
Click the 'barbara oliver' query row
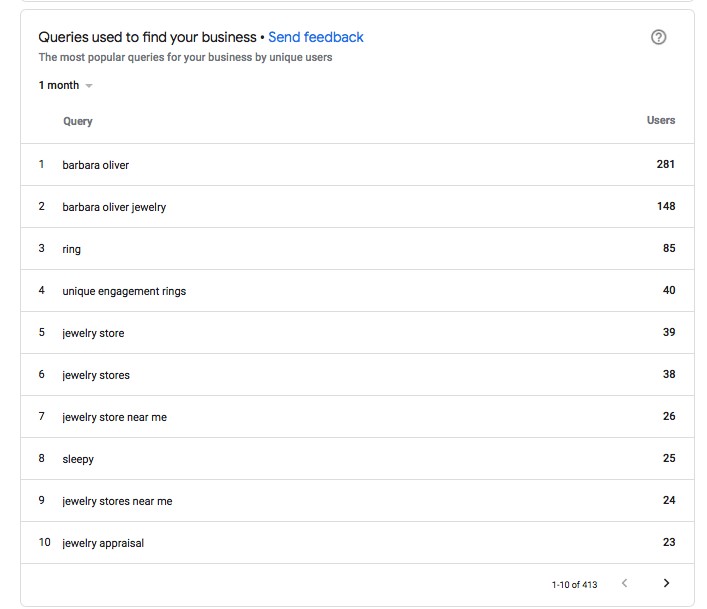[357, 165]
